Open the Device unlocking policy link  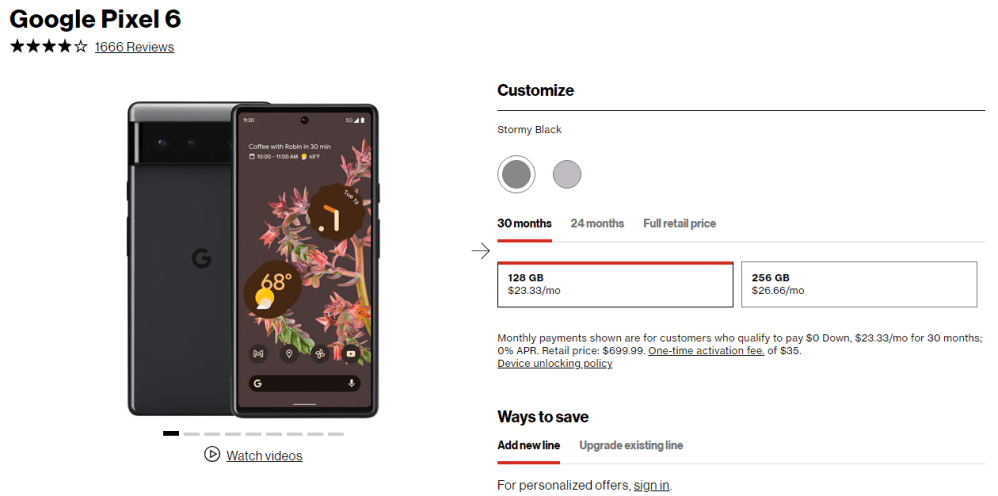[554, 363]
